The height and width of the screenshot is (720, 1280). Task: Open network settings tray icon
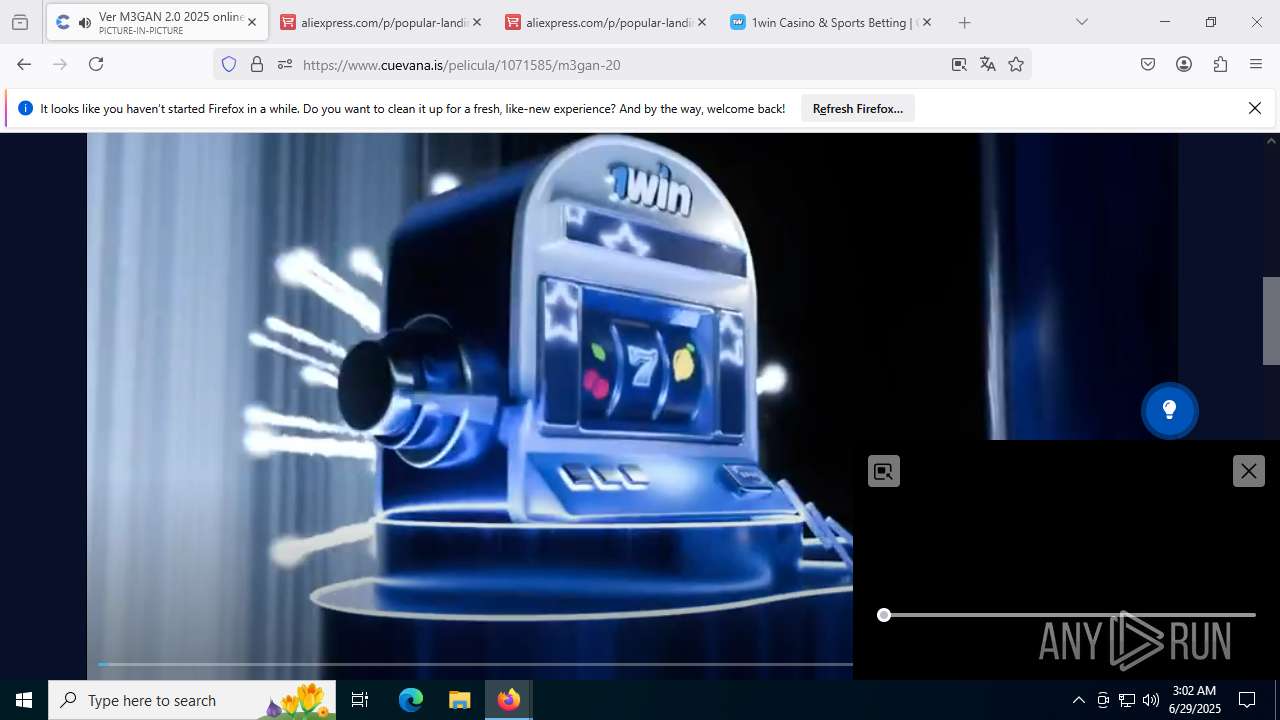coord(1127,700)
